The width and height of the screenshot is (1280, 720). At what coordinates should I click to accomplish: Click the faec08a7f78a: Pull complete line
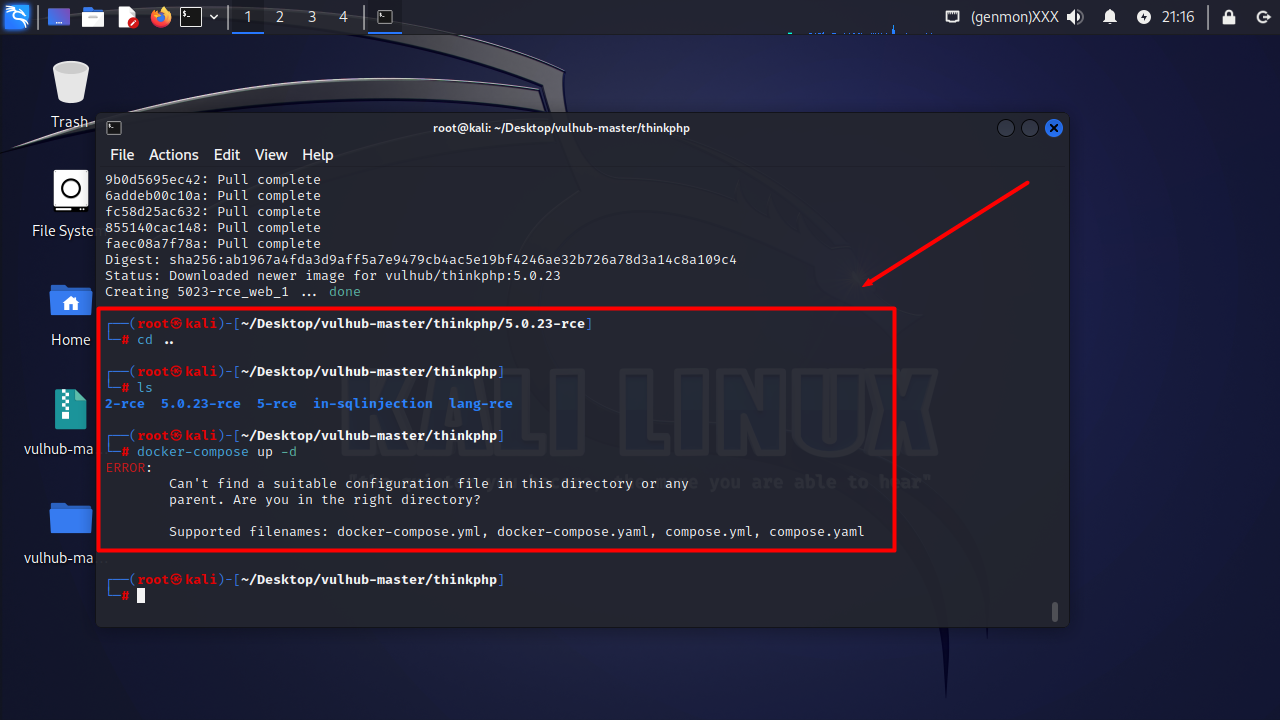click(x=213, y=243)
